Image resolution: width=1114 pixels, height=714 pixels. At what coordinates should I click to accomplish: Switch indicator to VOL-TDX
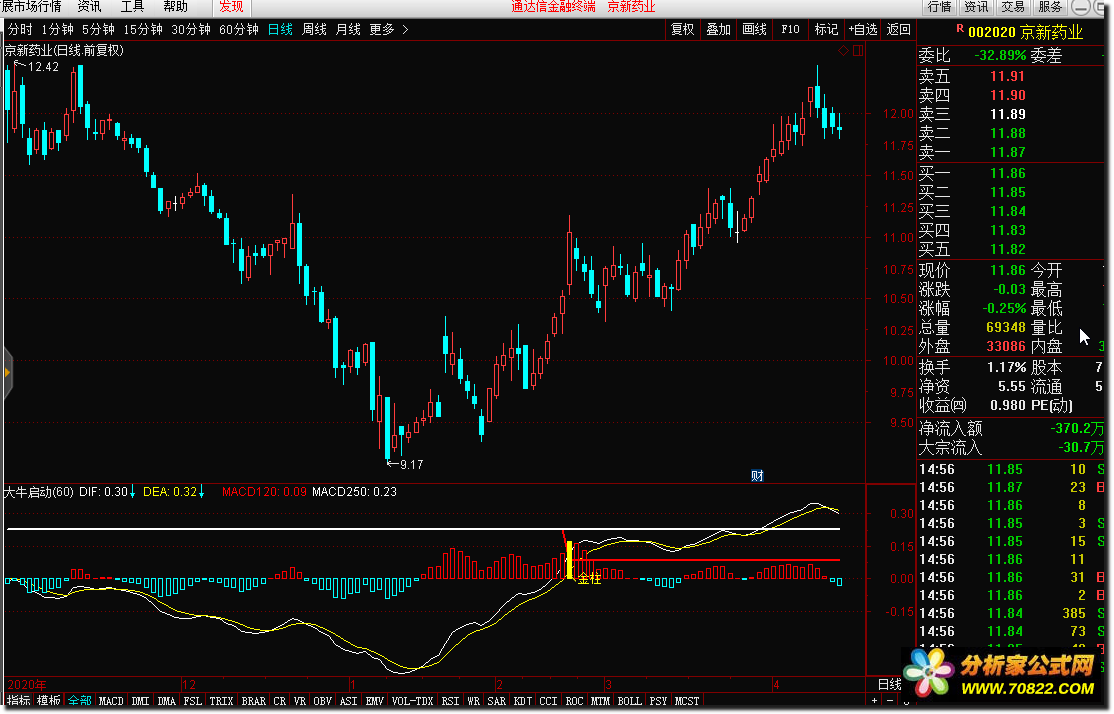click(412, 701)
